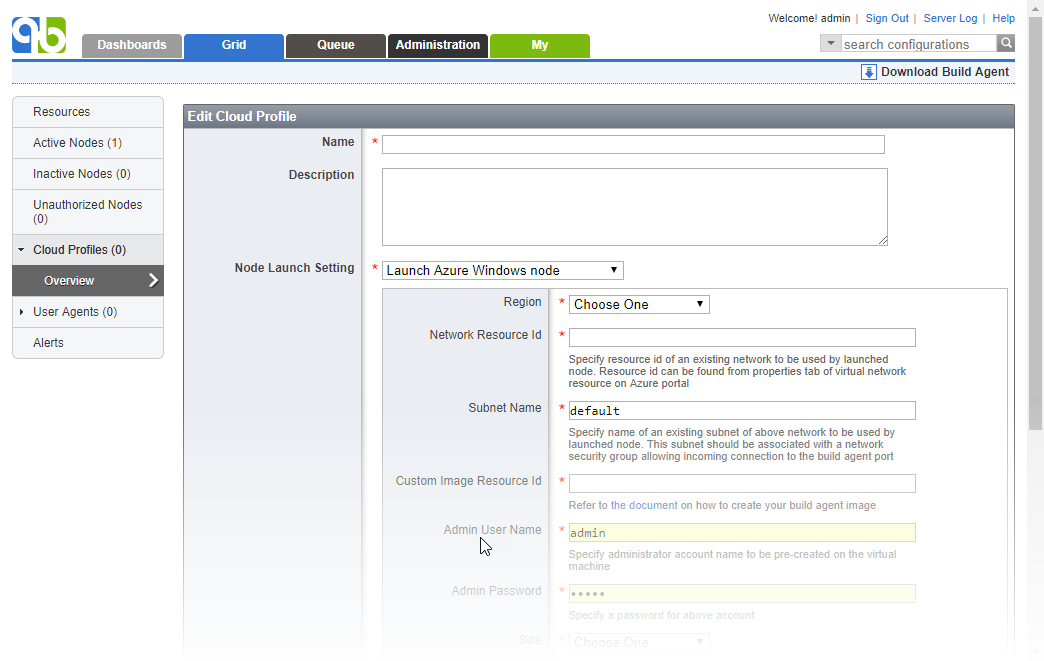Open the search scope dropdown arrow

coord(830,43)
